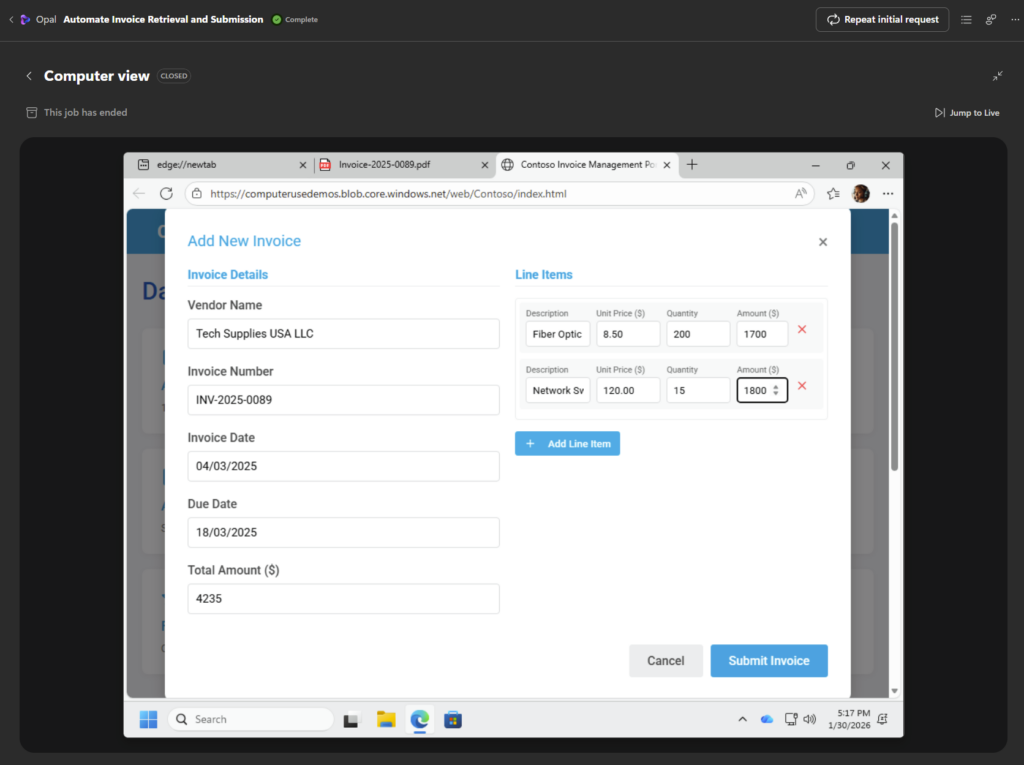The image size is (1024, 765).
Task: Close the Add New Invoice dialog
Action: (823, 242)
